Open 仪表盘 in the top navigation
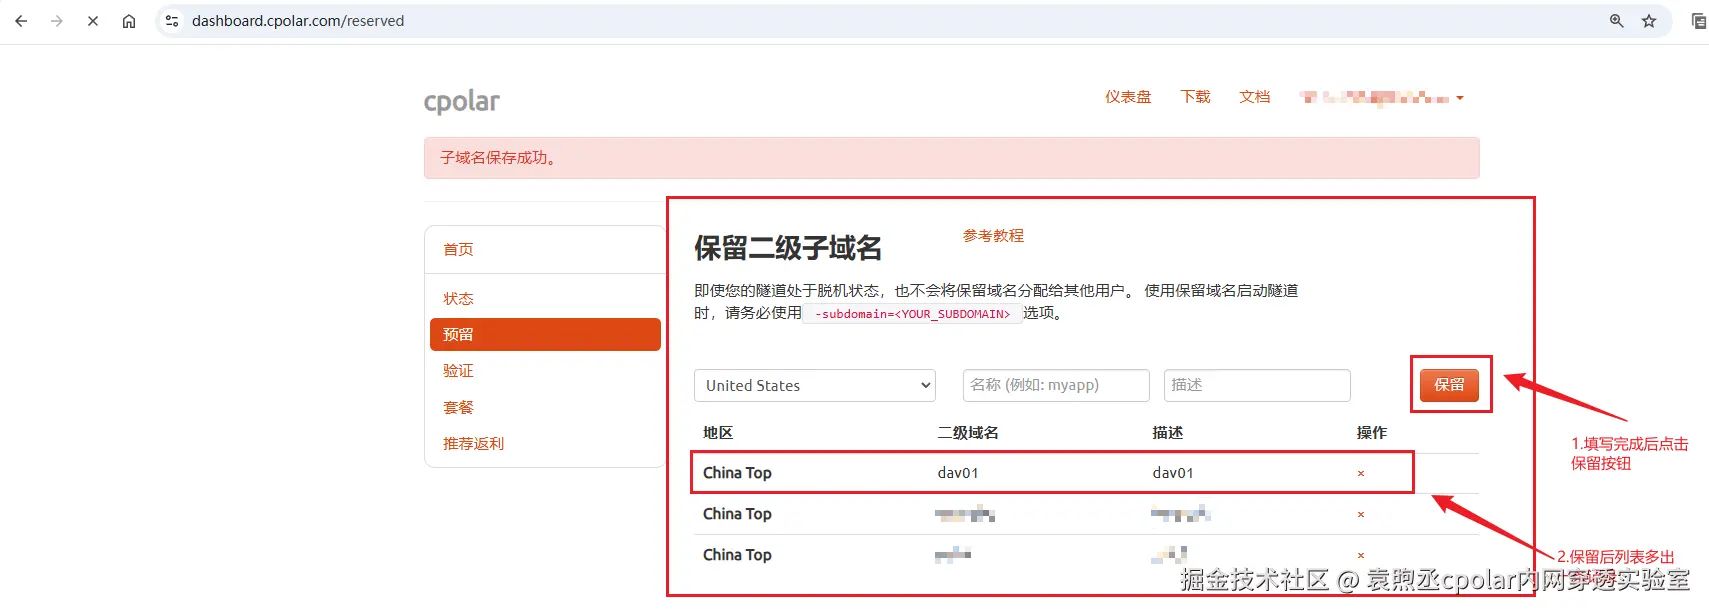This screenshot has width=1709, height=613. (1128, 97)
